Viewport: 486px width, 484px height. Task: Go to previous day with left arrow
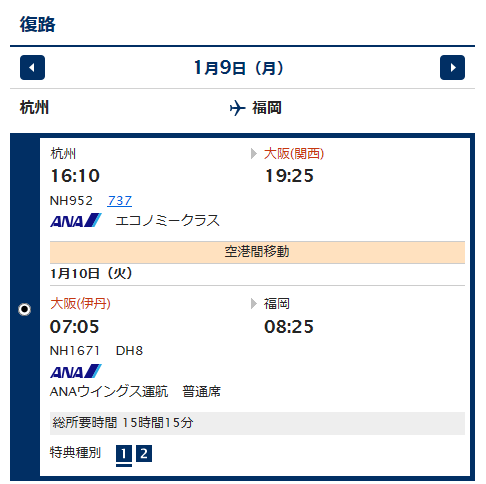tap(32, 68)
